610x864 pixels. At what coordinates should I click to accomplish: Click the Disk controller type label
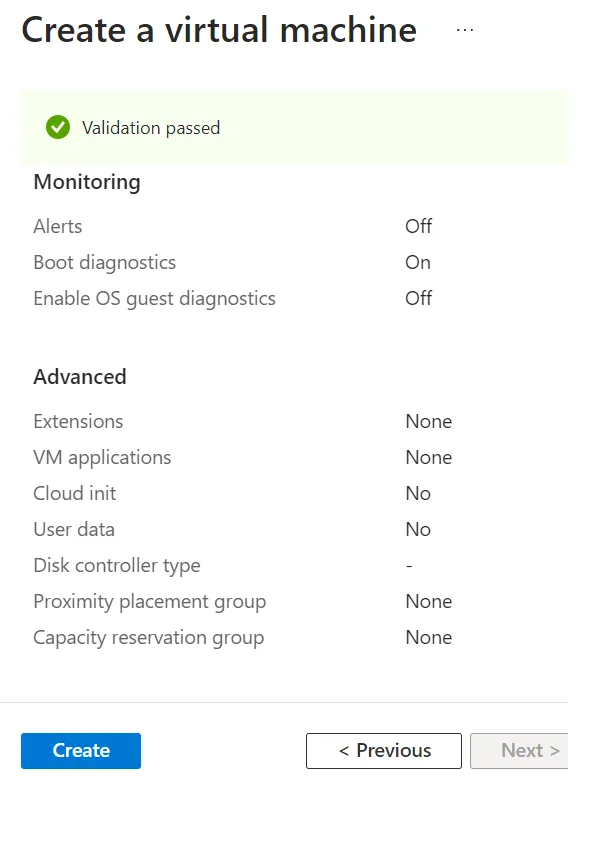pos(117,566)
